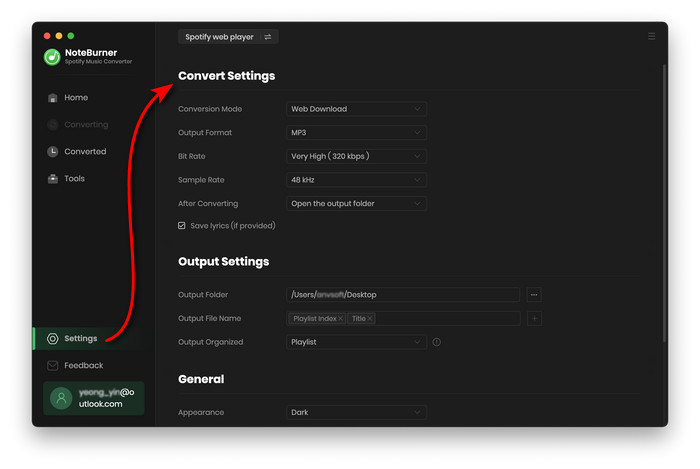700x469 pixels.
Task: Click the After Converting label
Action: tap(208, 203)
